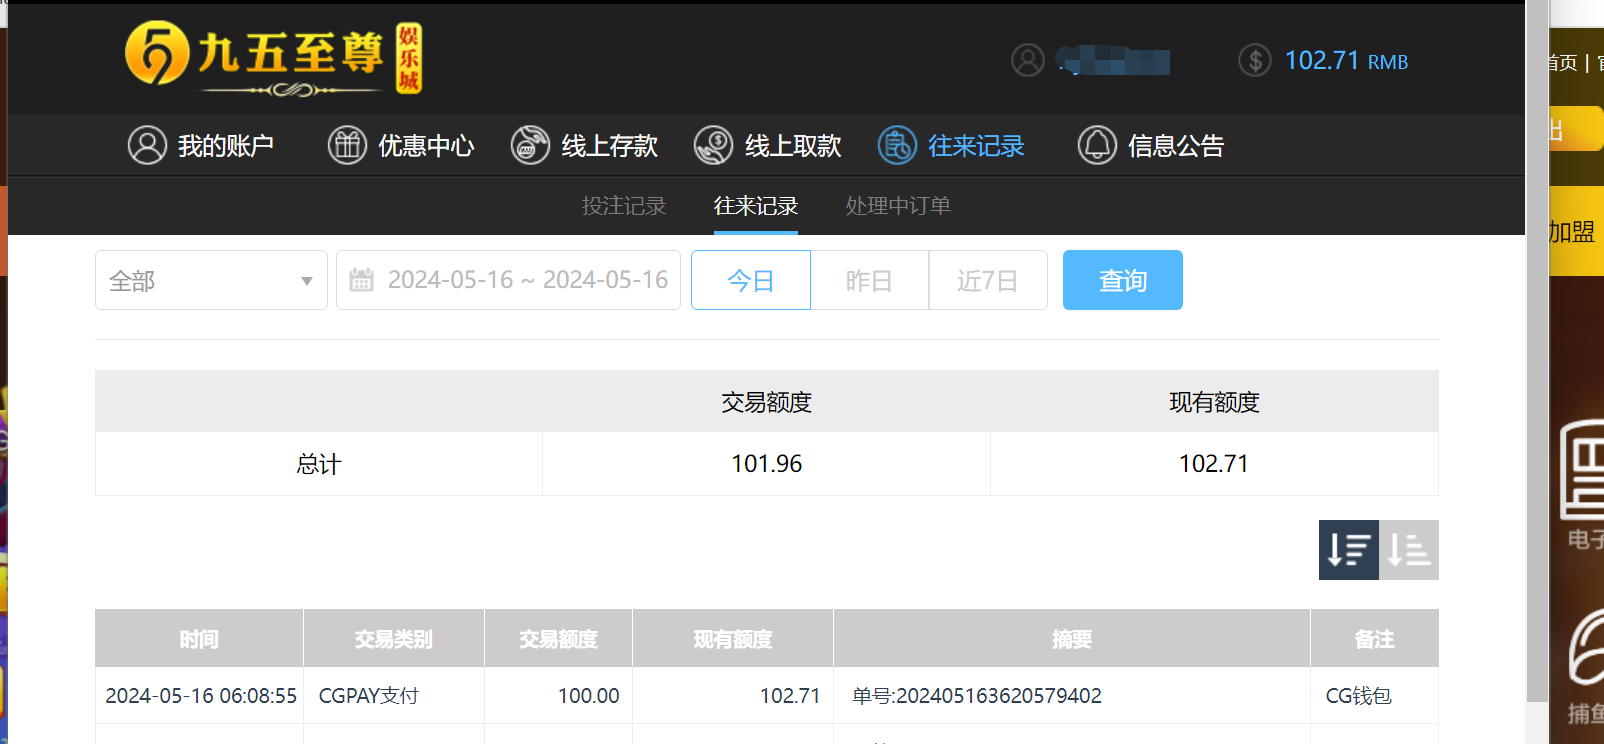Sort records in descending order
Viewport: 1604px width, 744px height.
[1348, 550]
